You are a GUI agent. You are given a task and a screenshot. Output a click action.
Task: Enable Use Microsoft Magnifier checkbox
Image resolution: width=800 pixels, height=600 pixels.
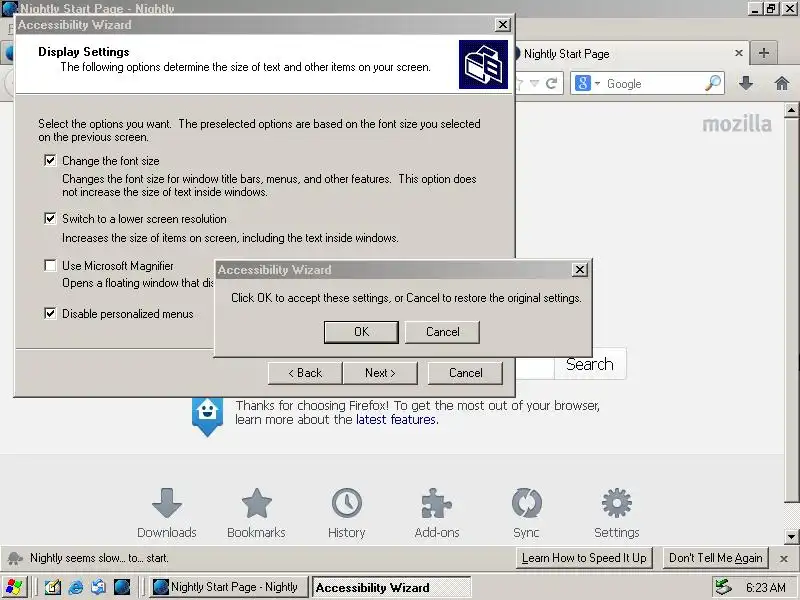pos(50,265)
